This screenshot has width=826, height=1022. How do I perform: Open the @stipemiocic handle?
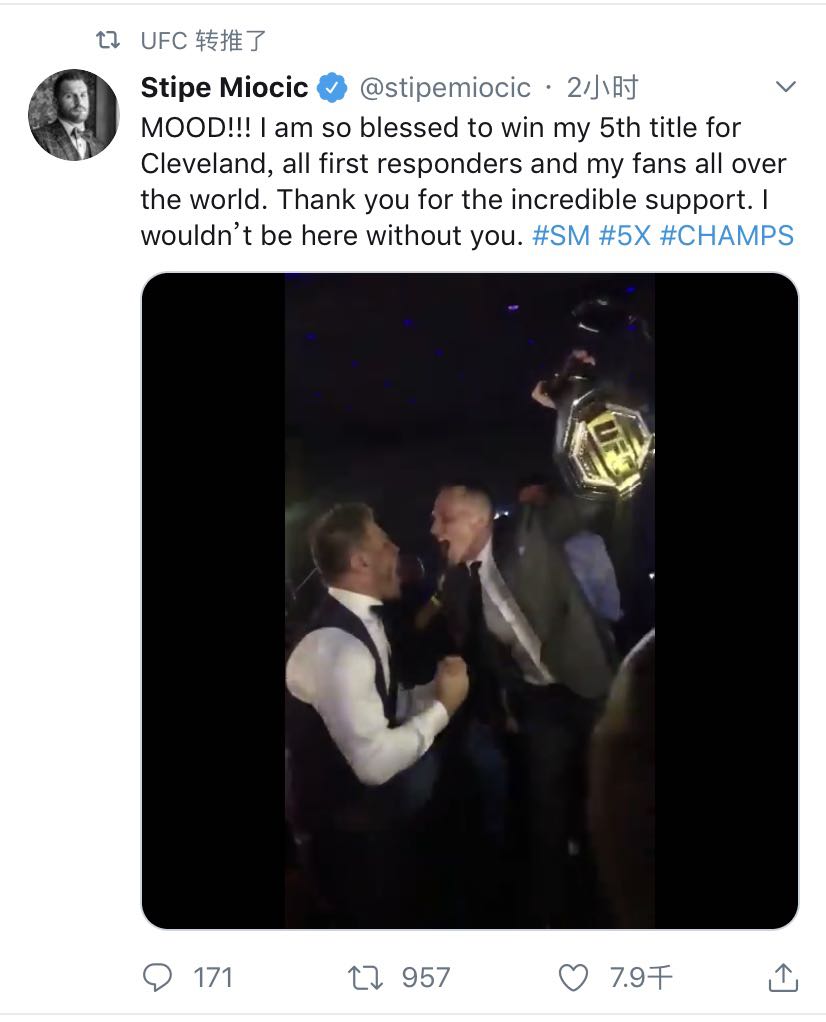(x=445, y=88)
